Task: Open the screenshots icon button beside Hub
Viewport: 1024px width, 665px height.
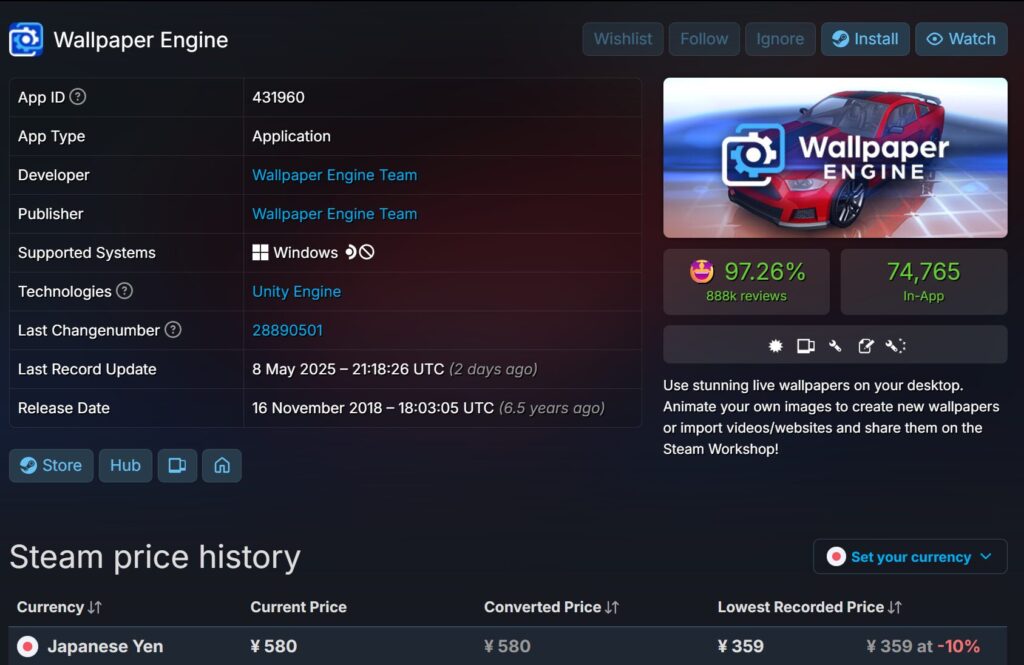Action: click(x=177, y=465)
